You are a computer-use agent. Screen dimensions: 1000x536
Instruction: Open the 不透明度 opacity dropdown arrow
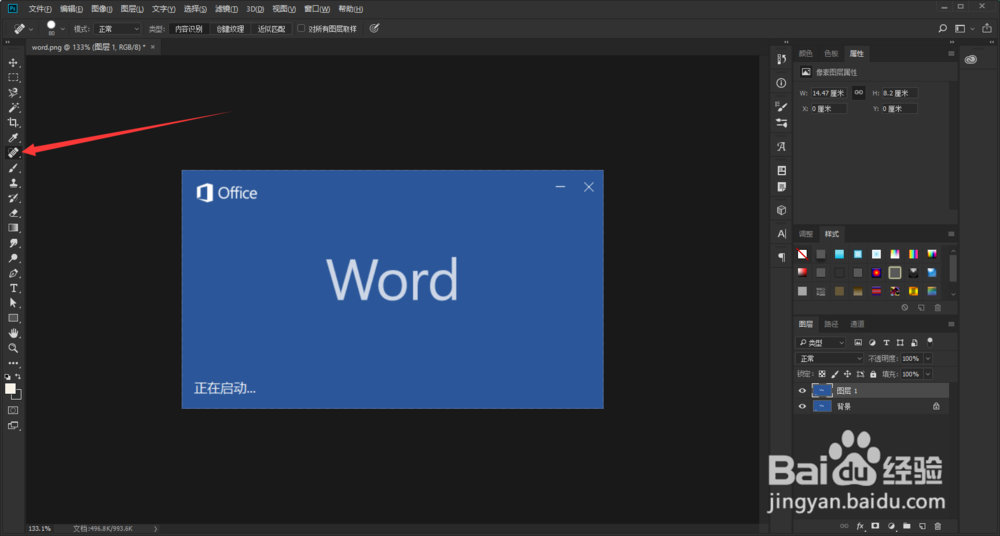point(927,359)
